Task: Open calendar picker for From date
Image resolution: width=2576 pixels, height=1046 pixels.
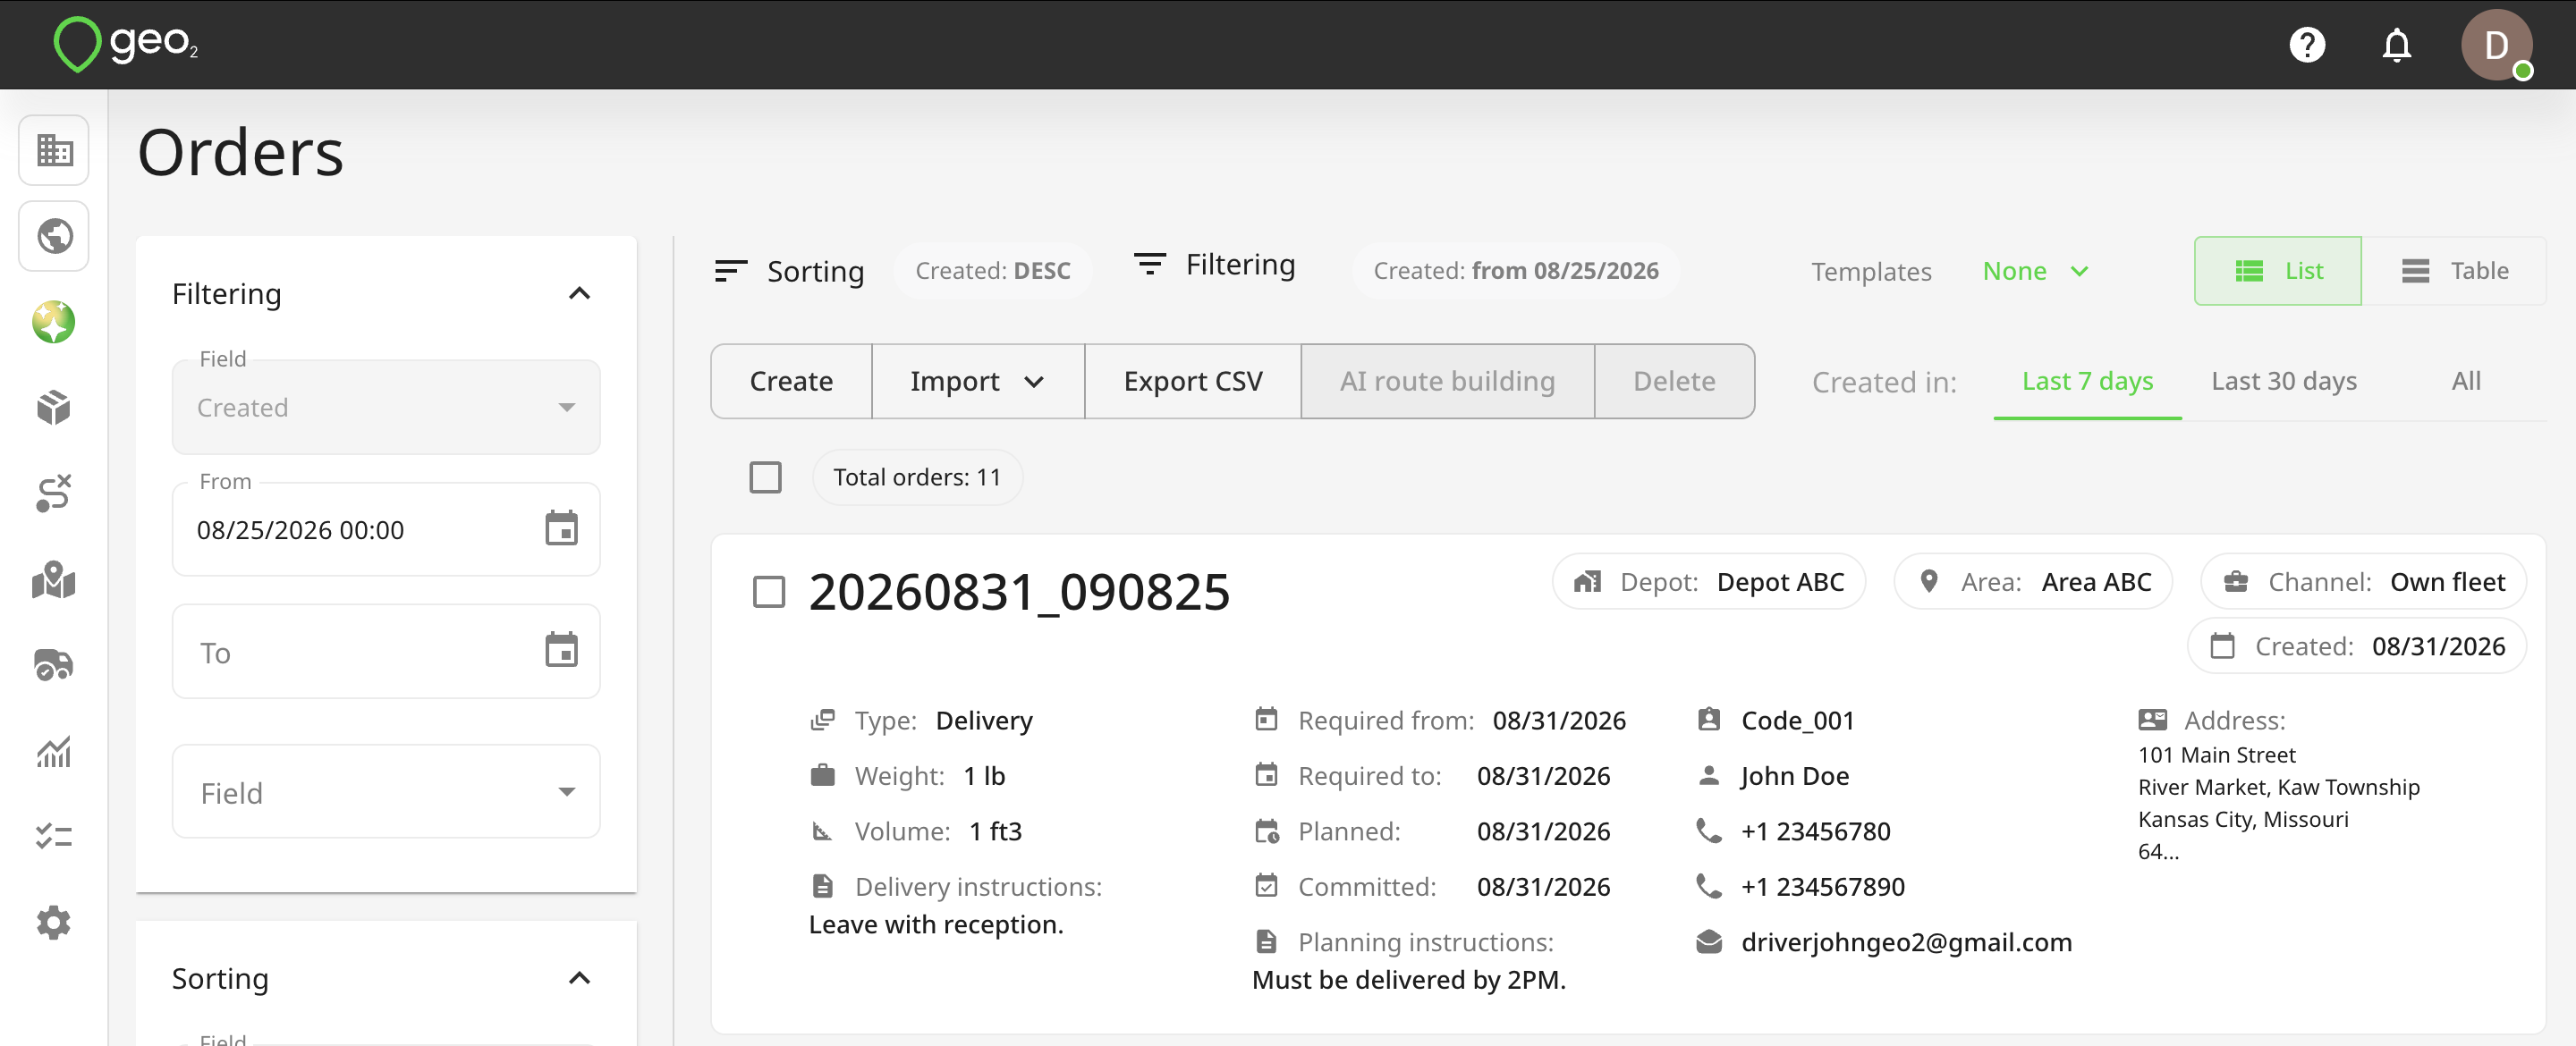Action: coord(561,529)
